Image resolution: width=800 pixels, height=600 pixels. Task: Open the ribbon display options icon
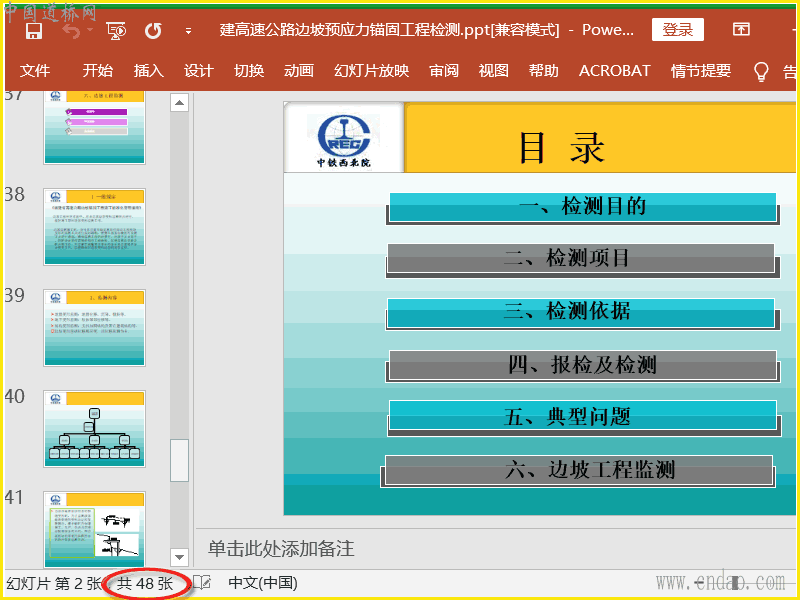pyautogui.click(x=741, y=30)
